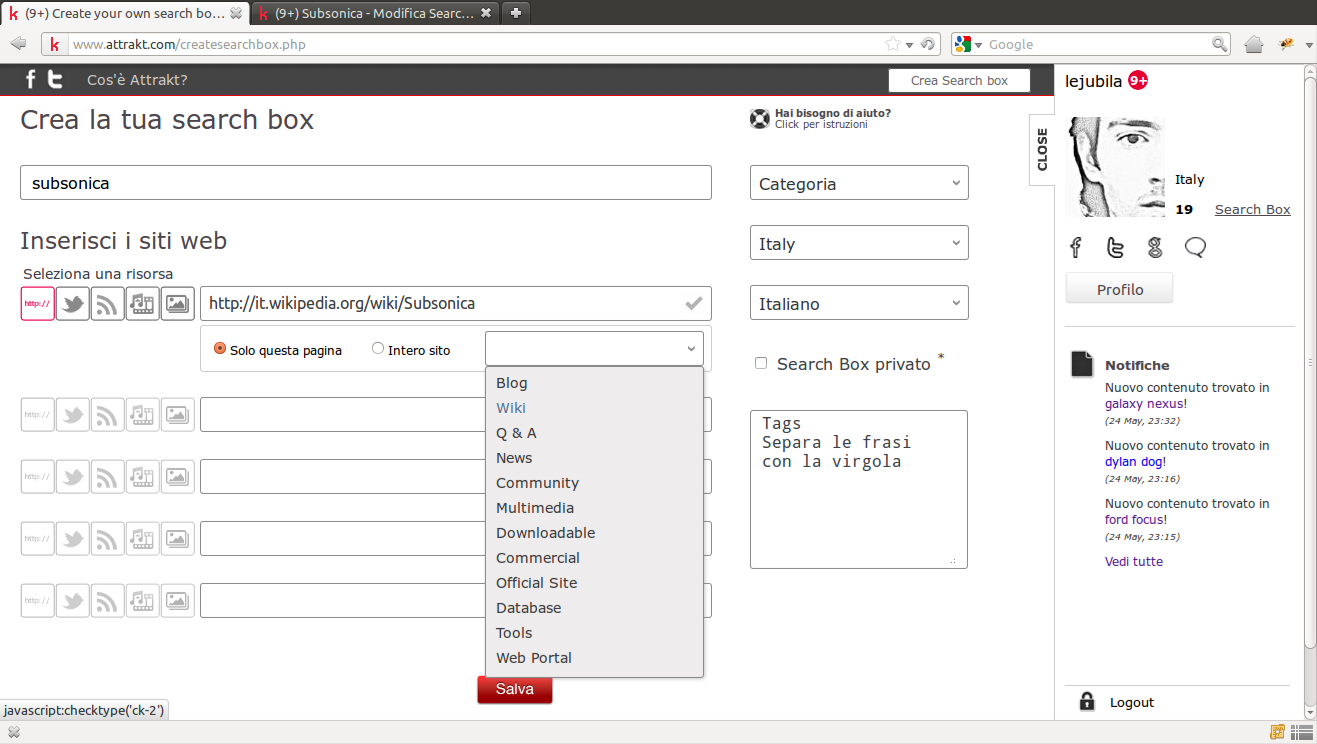
Task: Collapse the site type dropdown field
Action: tap(594, 349)
